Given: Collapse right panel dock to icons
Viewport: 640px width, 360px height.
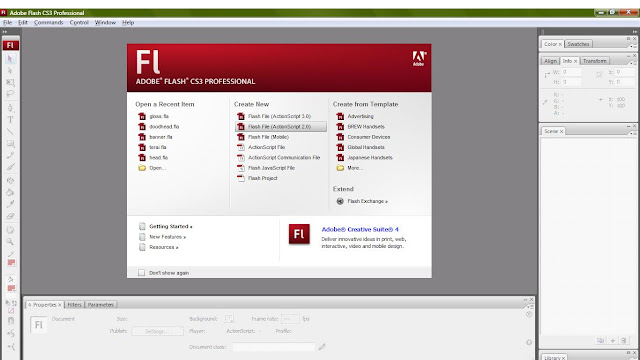Looking at the screenshot, I should tap(635, 31).
